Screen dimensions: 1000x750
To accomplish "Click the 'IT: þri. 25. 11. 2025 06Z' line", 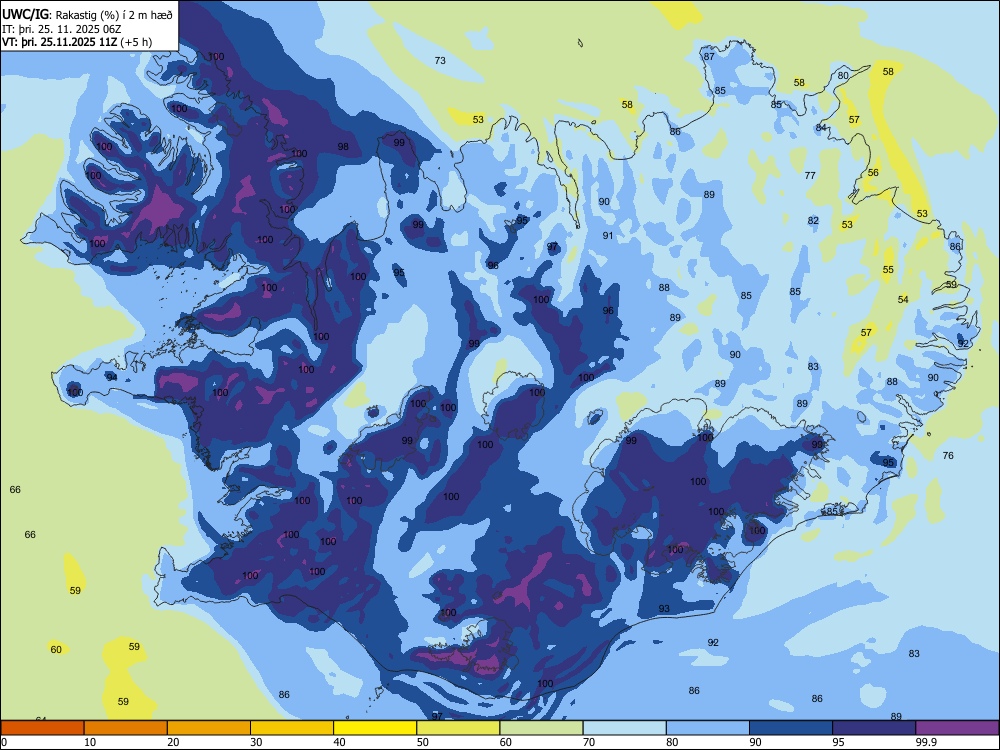I will point(61,29).
